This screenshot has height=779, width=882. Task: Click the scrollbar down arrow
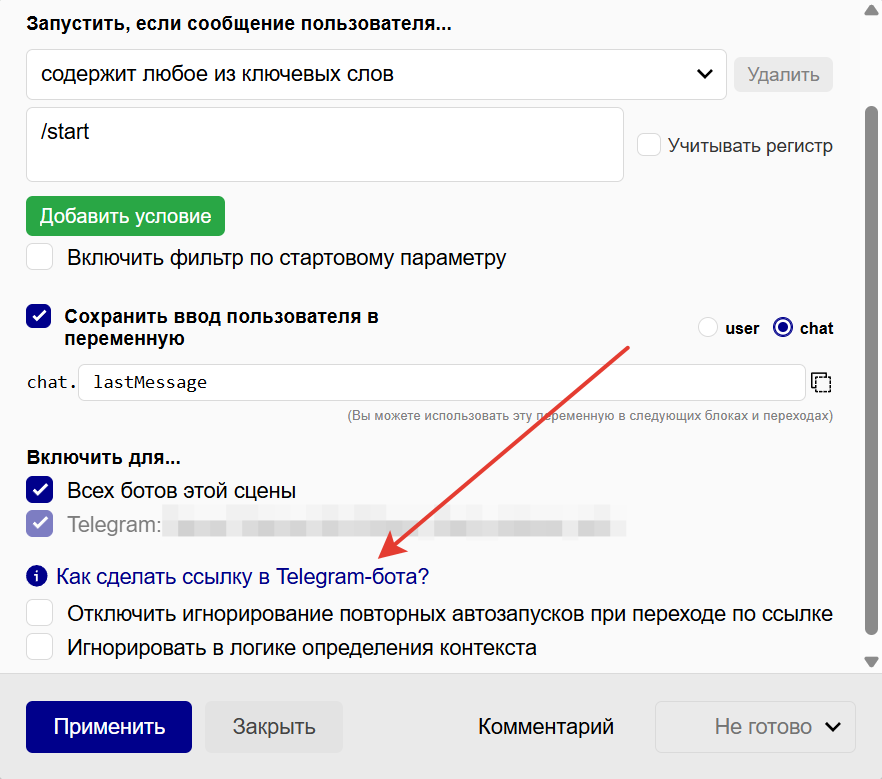871,661
